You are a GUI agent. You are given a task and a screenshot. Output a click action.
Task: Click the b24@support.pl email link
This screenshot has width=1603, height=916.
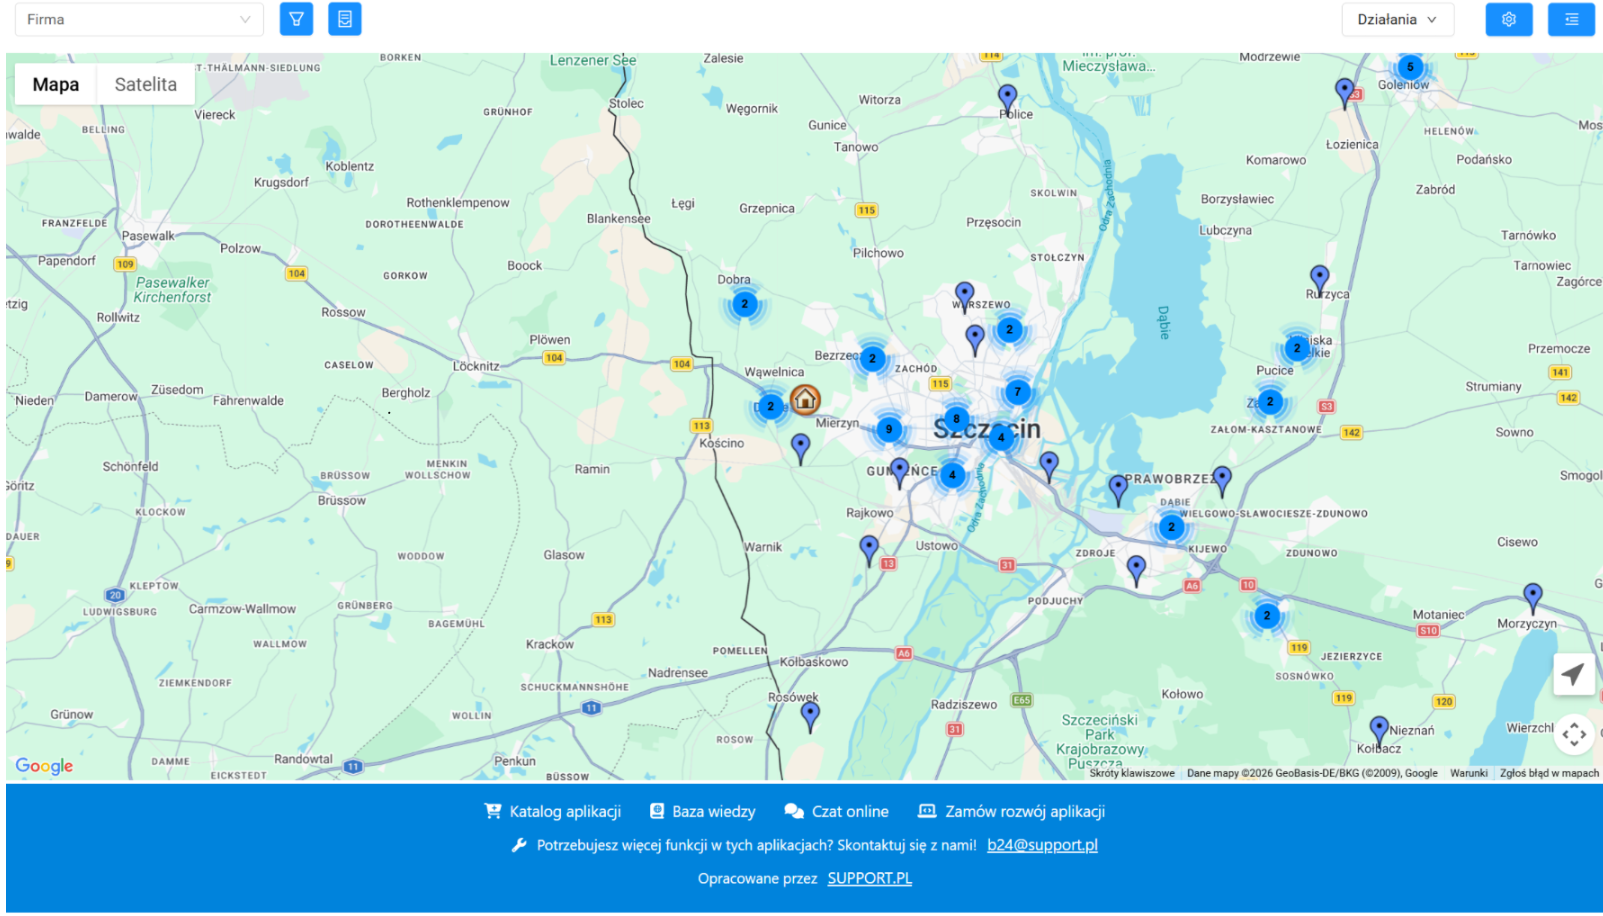point(1042,845)
